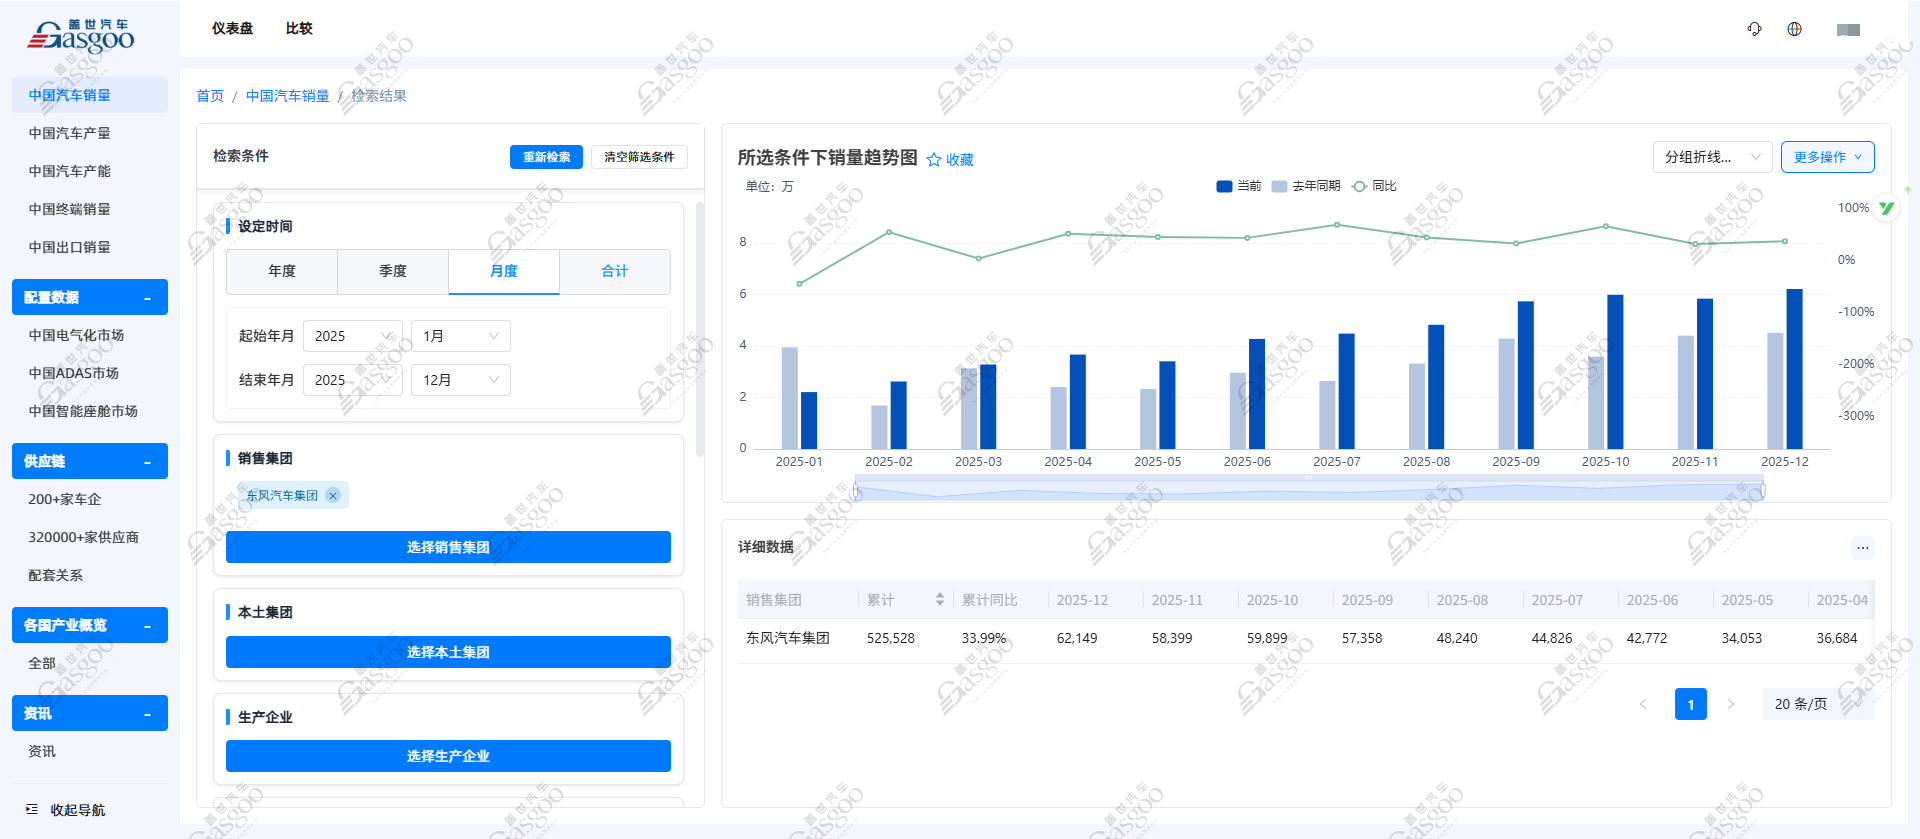Screen dimensions: 1920x839
Task: Click the globe language icon
Action: click(x=1794, y=29)
